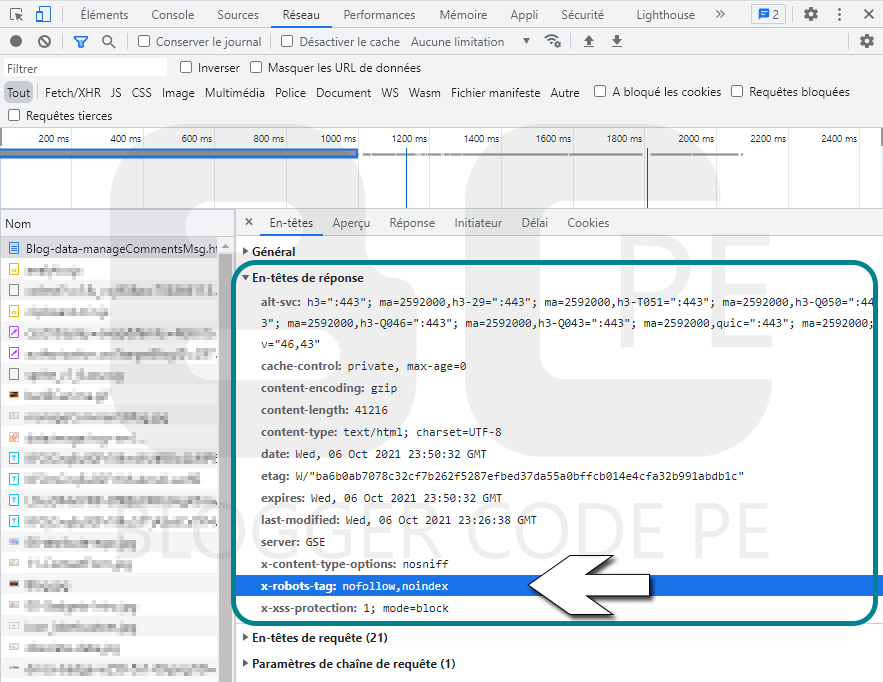
Task: Export HAR file with download arrow
Action: [617, 41]
